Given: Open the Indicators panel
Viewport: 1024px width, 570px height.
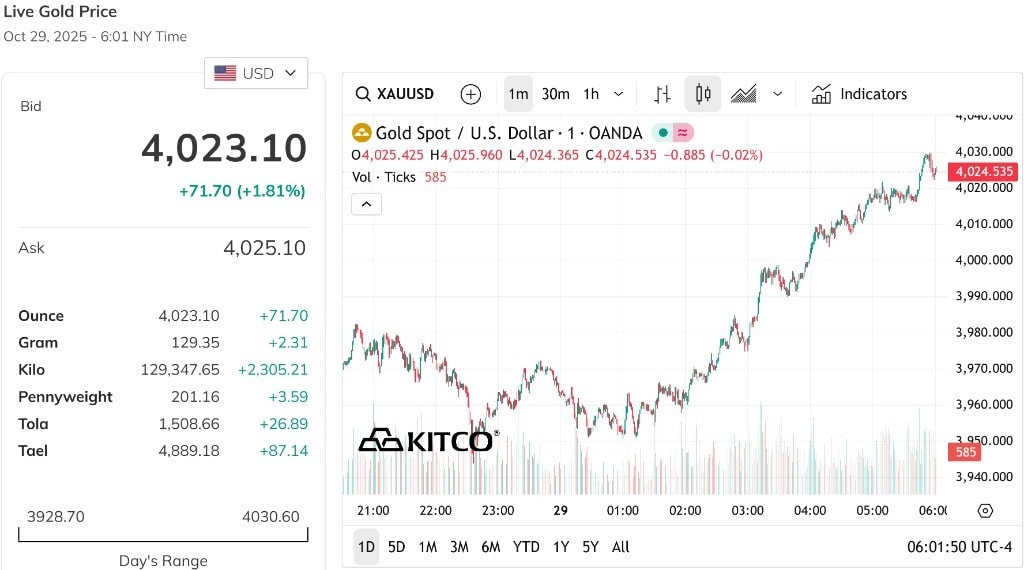Looking at the screenshot, I should click(x=859, y=94).
